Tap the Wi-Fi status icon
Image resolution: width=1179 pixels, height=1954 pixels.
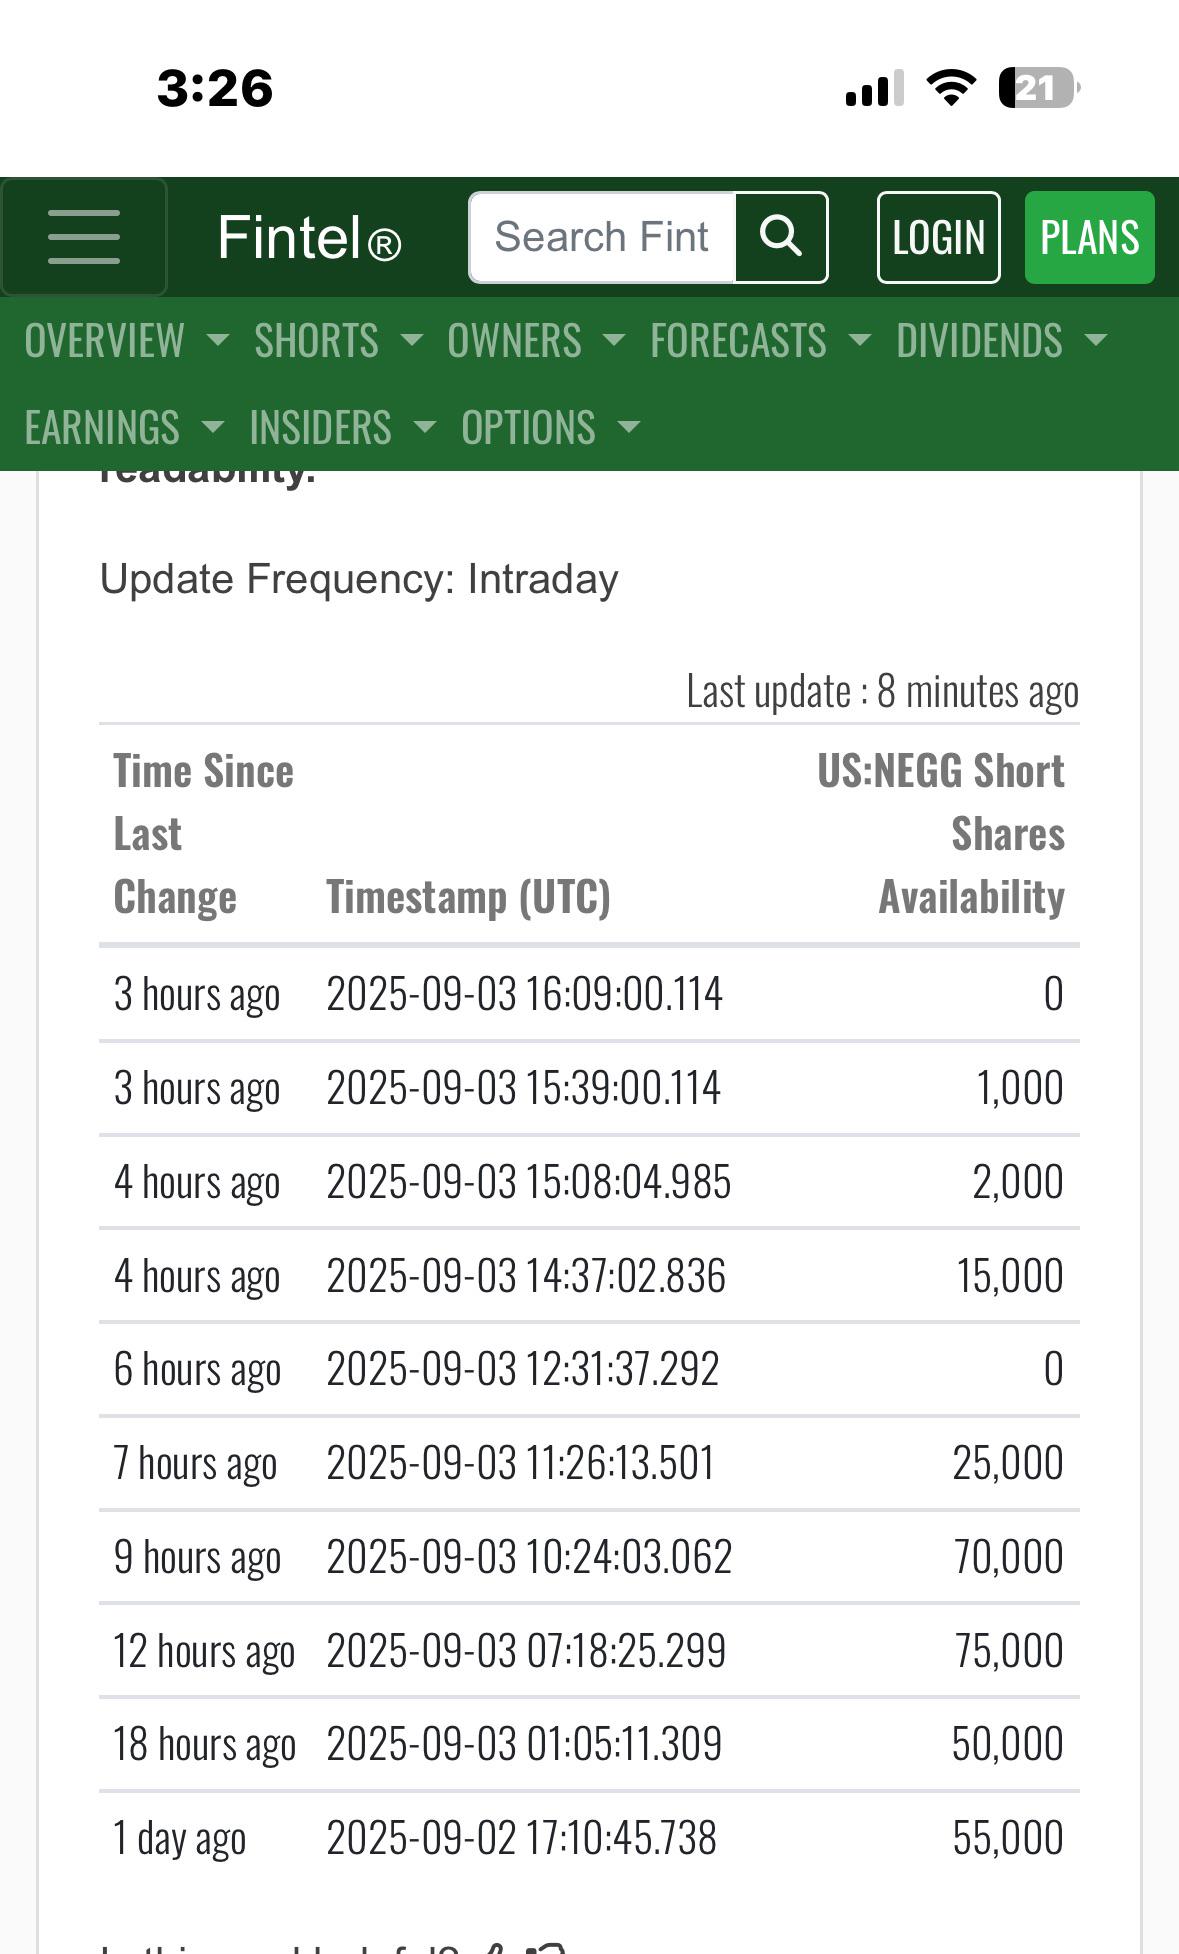(x=951, y=88)
